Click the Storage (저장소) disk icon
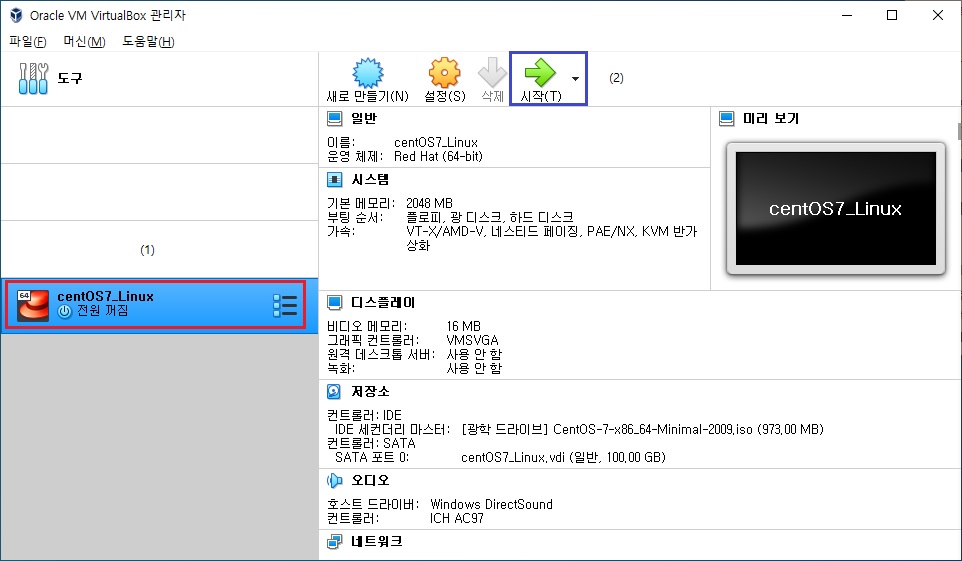This screenshot has height=561, width=962. click(x=334, y=392)
